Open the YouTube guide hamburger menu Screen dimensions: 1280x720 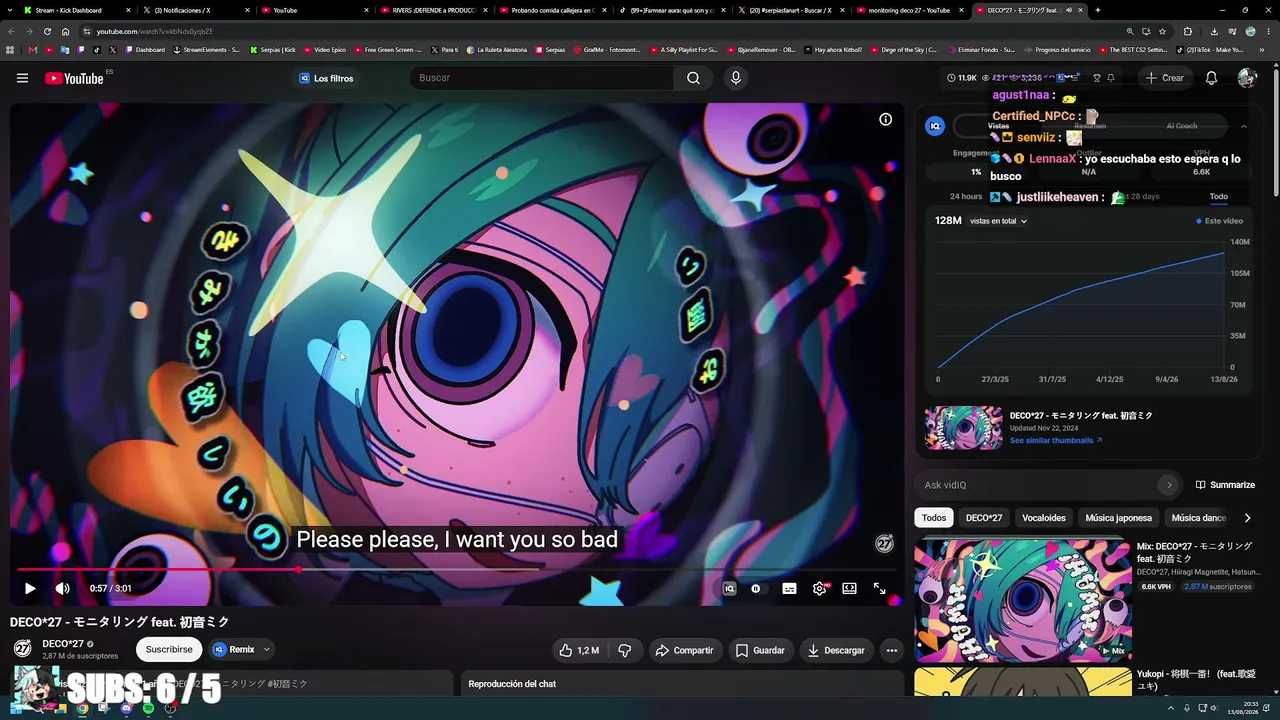coord(22,78)
